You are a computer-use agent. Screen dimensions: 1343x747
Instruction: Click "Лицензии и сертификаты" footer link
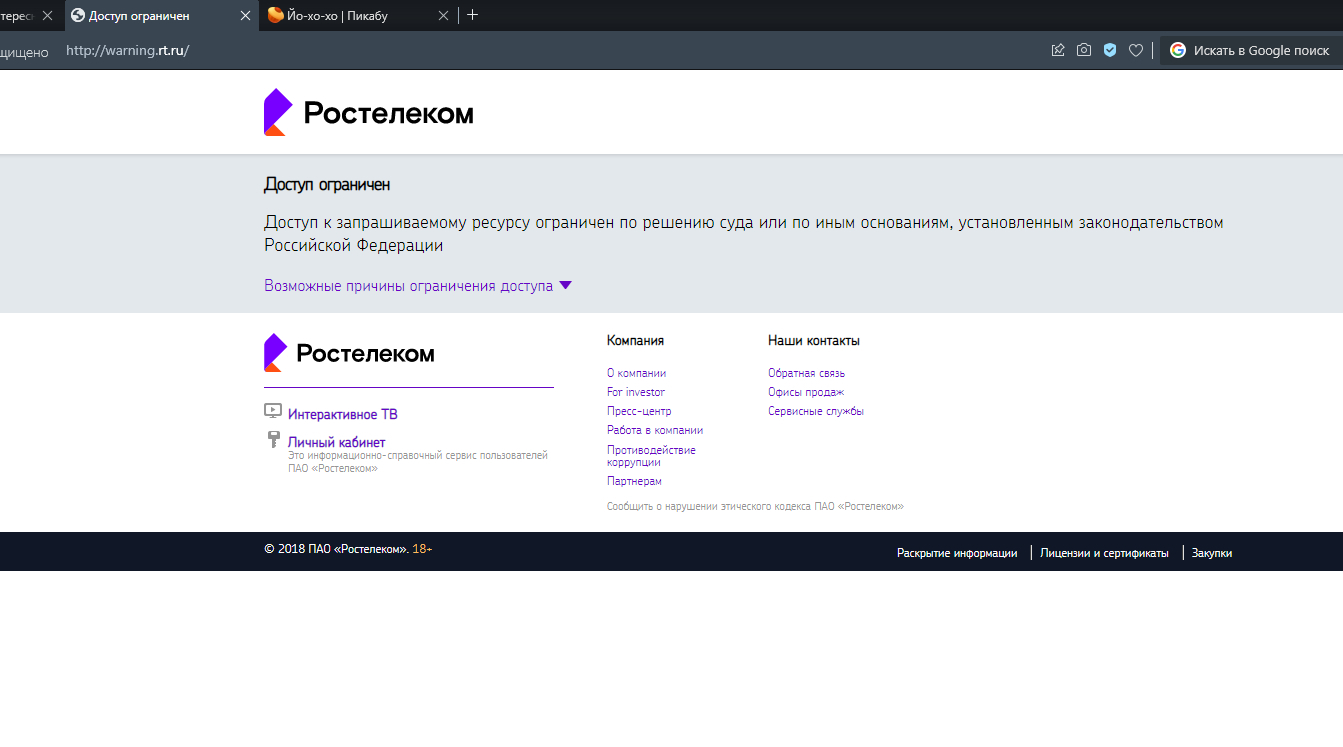(1104, 553)
